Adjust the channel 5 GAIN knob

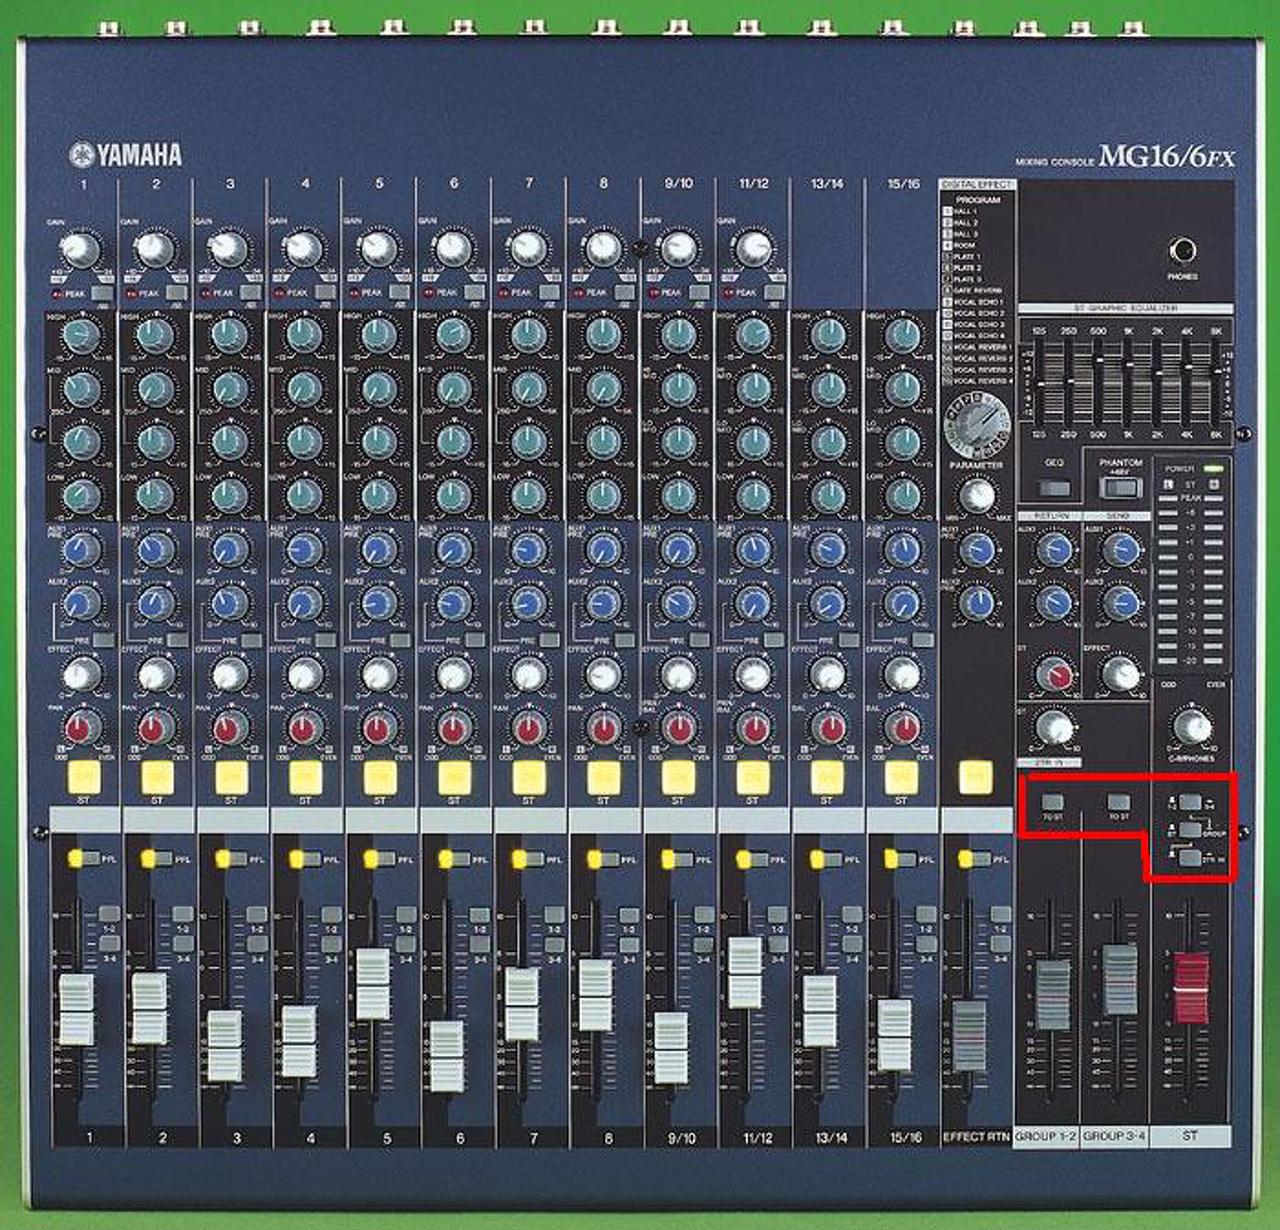(379, 248)
